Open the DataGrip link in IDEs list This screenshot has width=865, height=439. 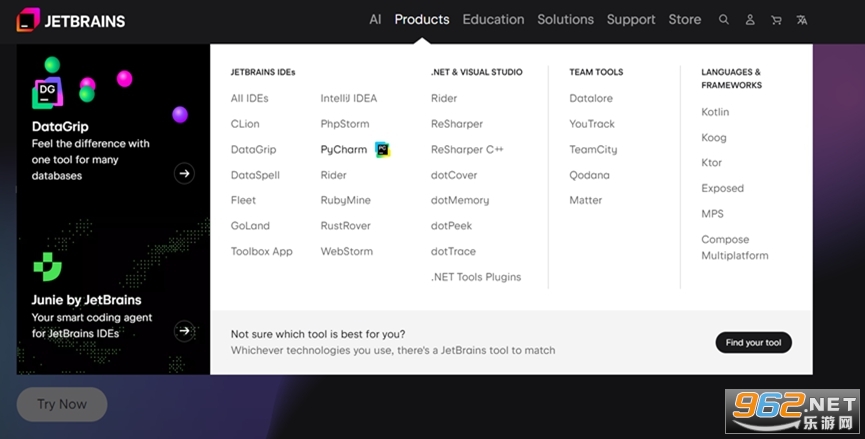tap(253, 149)
